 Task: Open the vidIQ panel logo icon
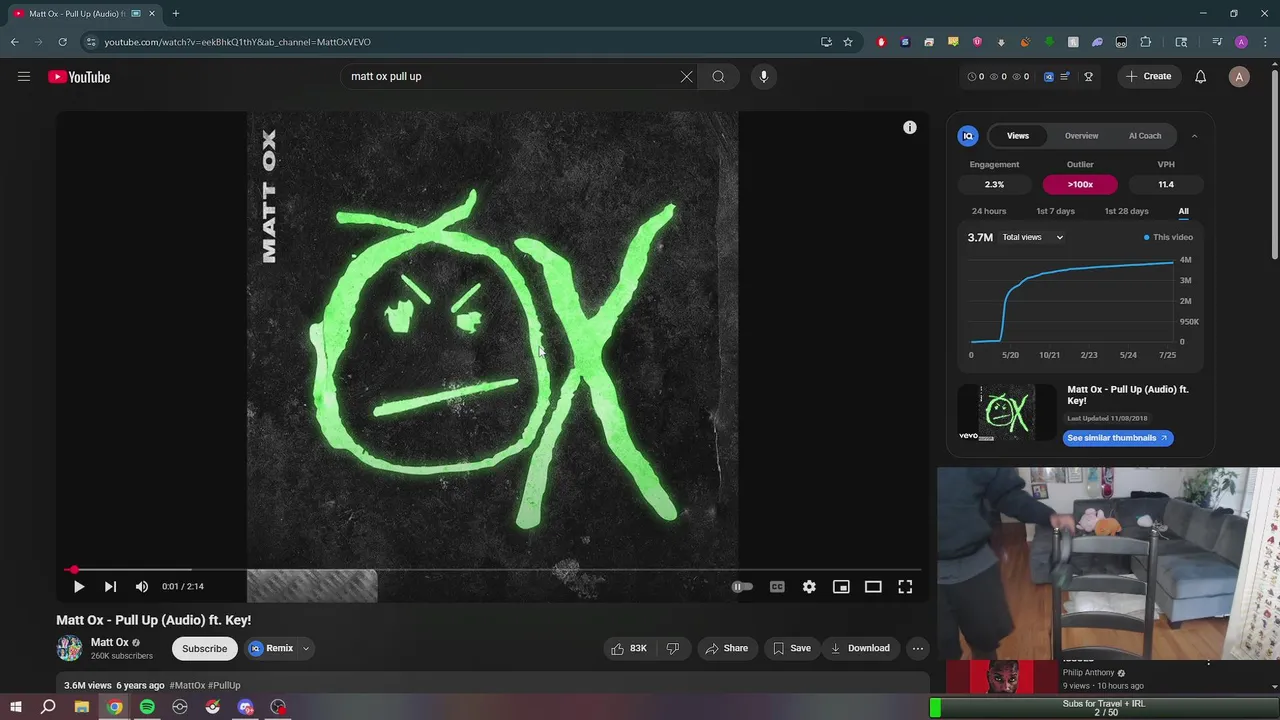967,136
